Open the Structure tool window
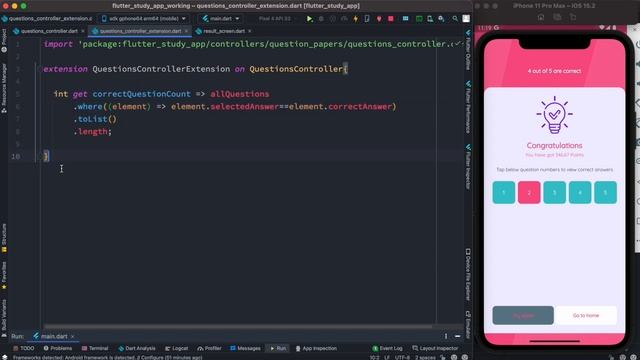The height and width of the screenshot is (360, 640). (4, 238)
